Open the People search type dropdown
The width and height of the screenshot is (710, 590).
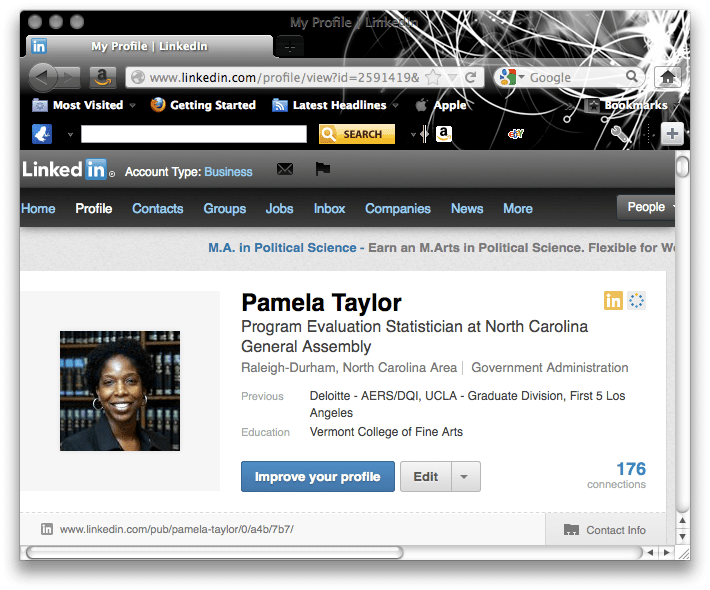650,207
